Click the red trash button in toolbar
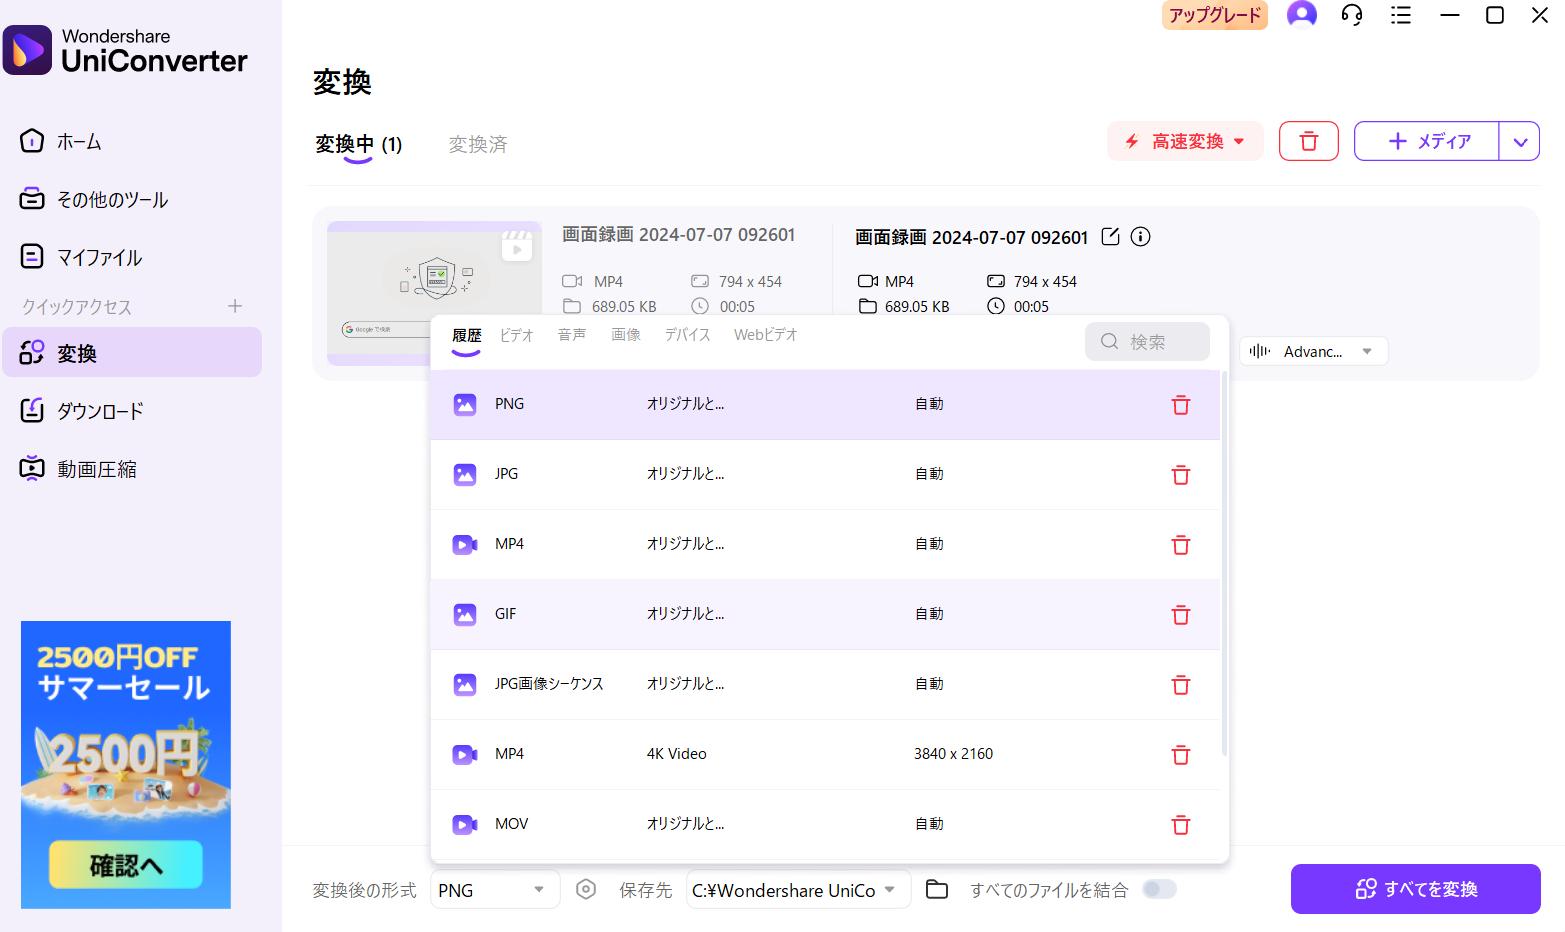Viewport: 1565px width, 932px height. tap(1308, 141)
